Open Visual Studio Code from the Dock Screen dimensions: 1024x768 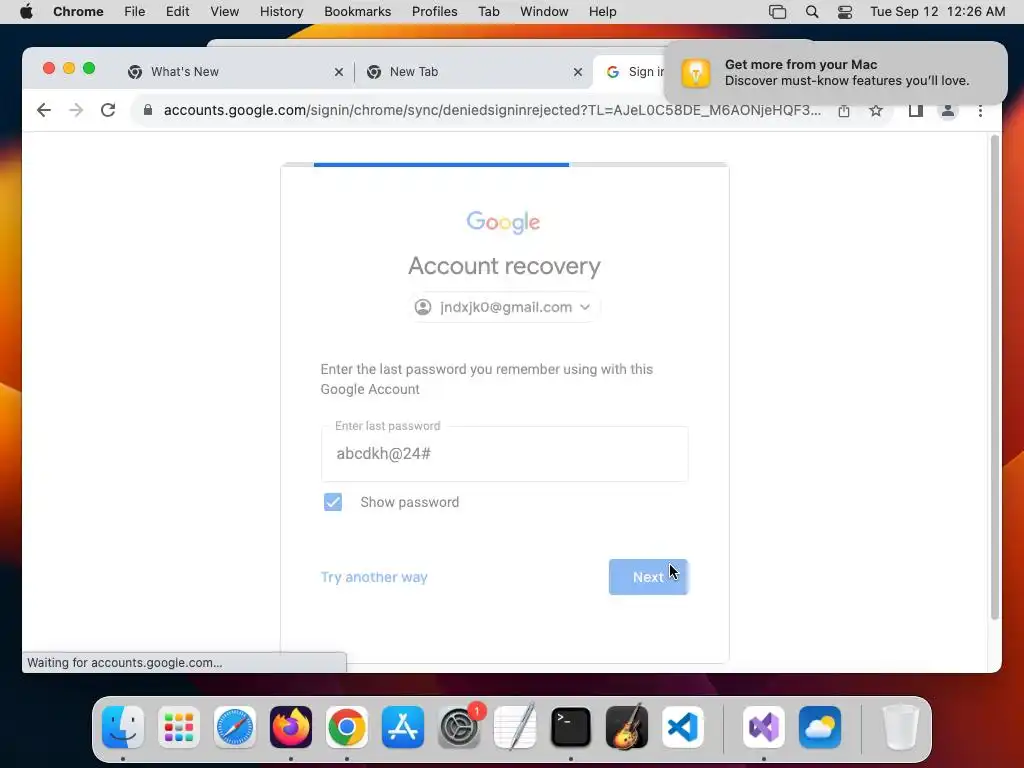coord(683,727)
